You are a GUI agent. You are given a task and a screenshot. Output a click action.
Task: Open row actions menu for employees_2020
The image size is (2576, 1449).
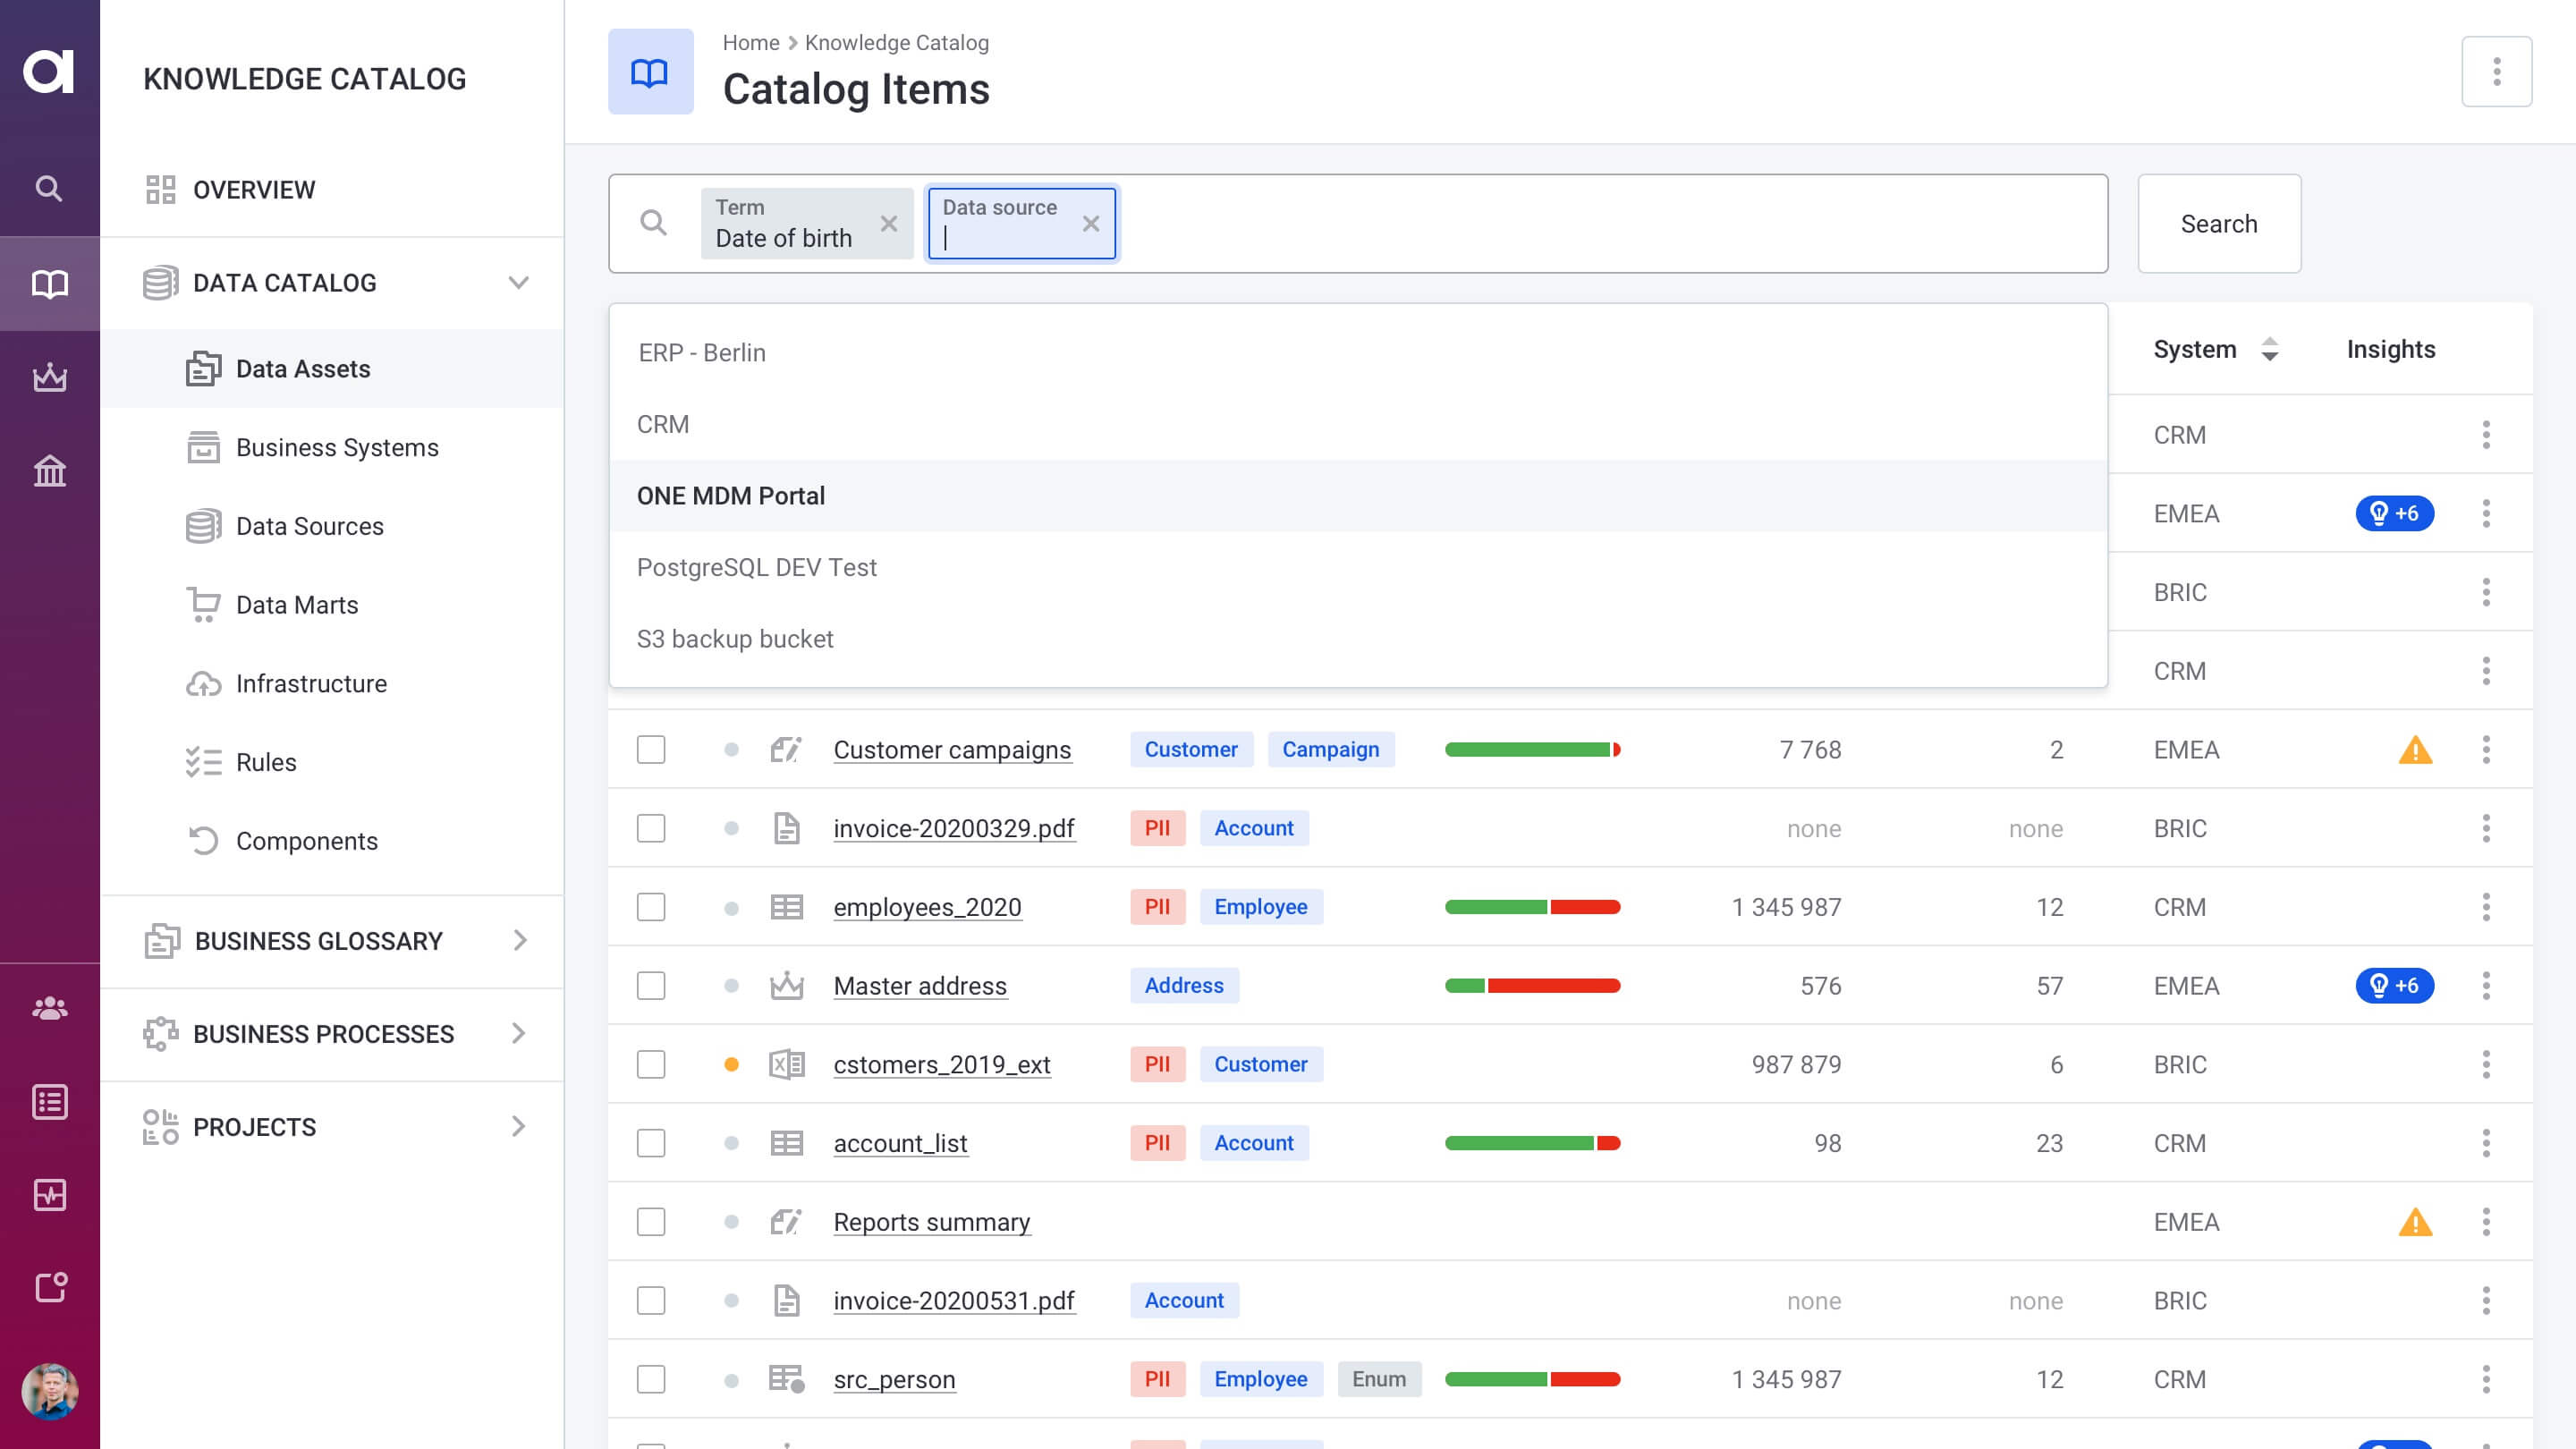coord(2486,907)
